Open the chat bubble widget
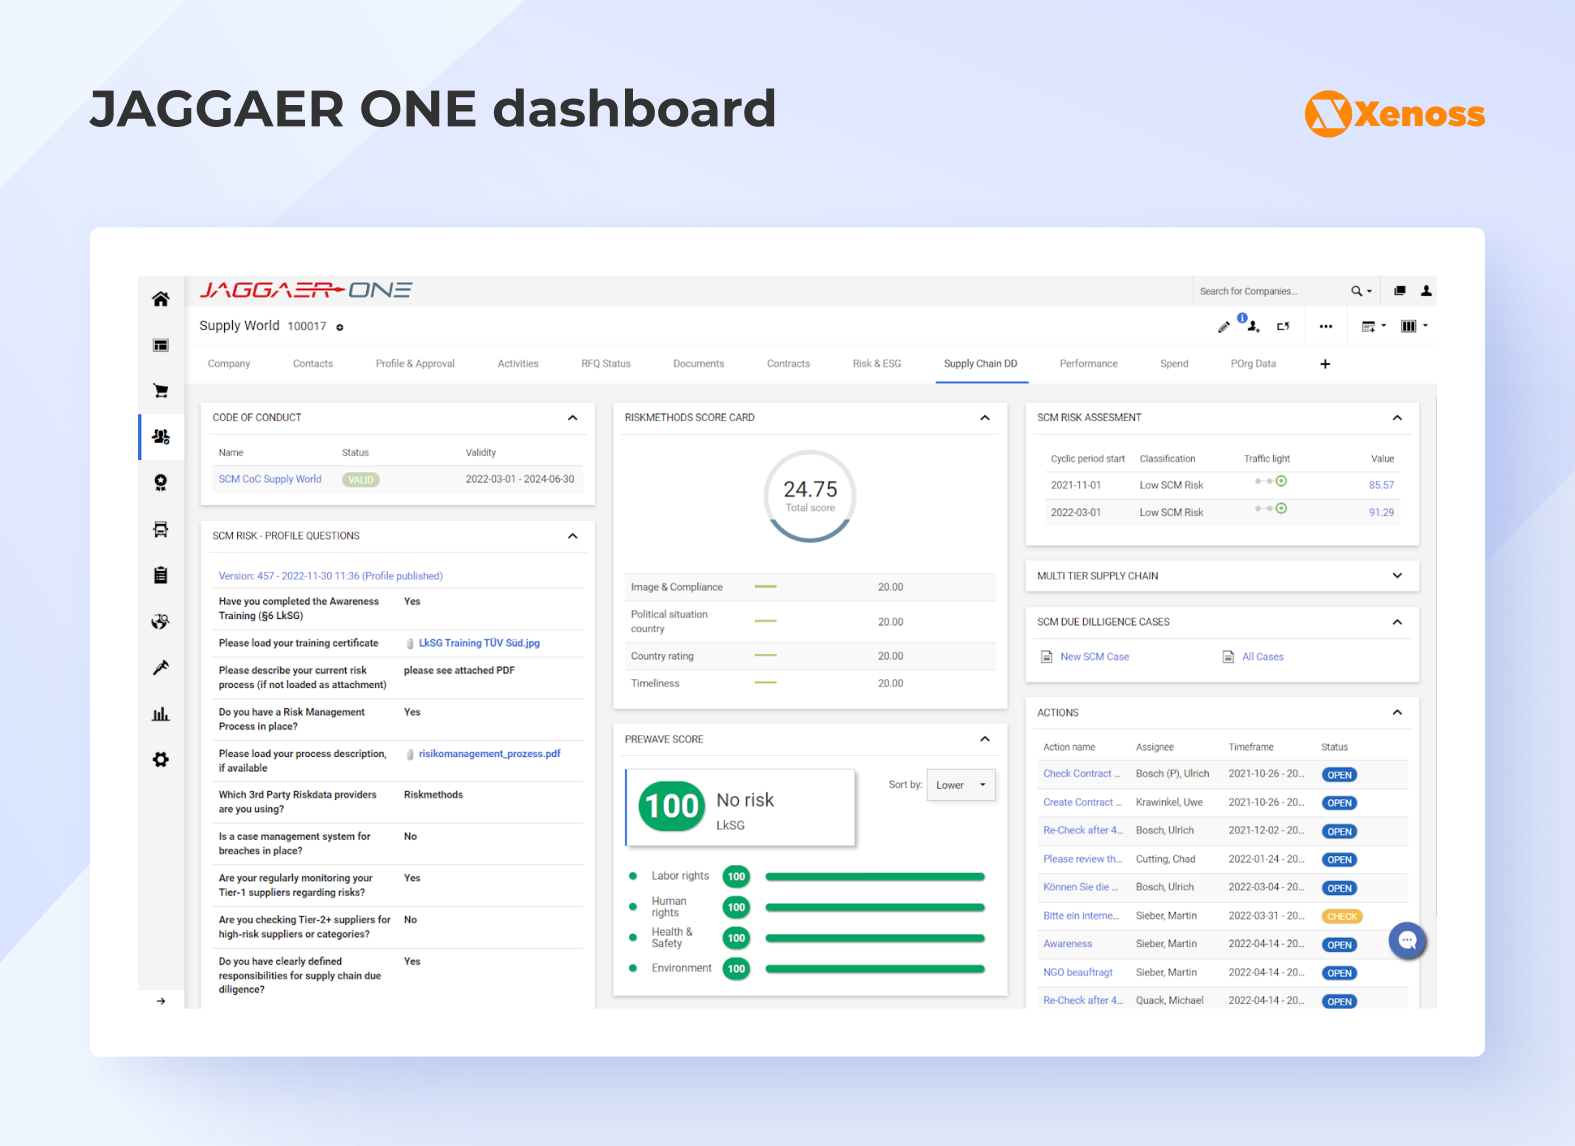1575x1146 pixels. pos(1407,940)
